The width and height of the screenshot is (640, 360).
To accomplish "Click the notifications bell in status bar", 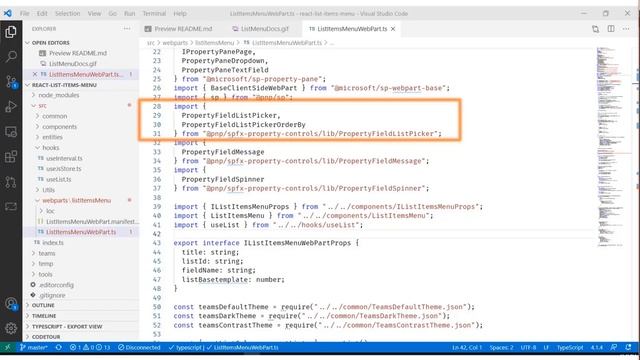I will tap(628, 347).
